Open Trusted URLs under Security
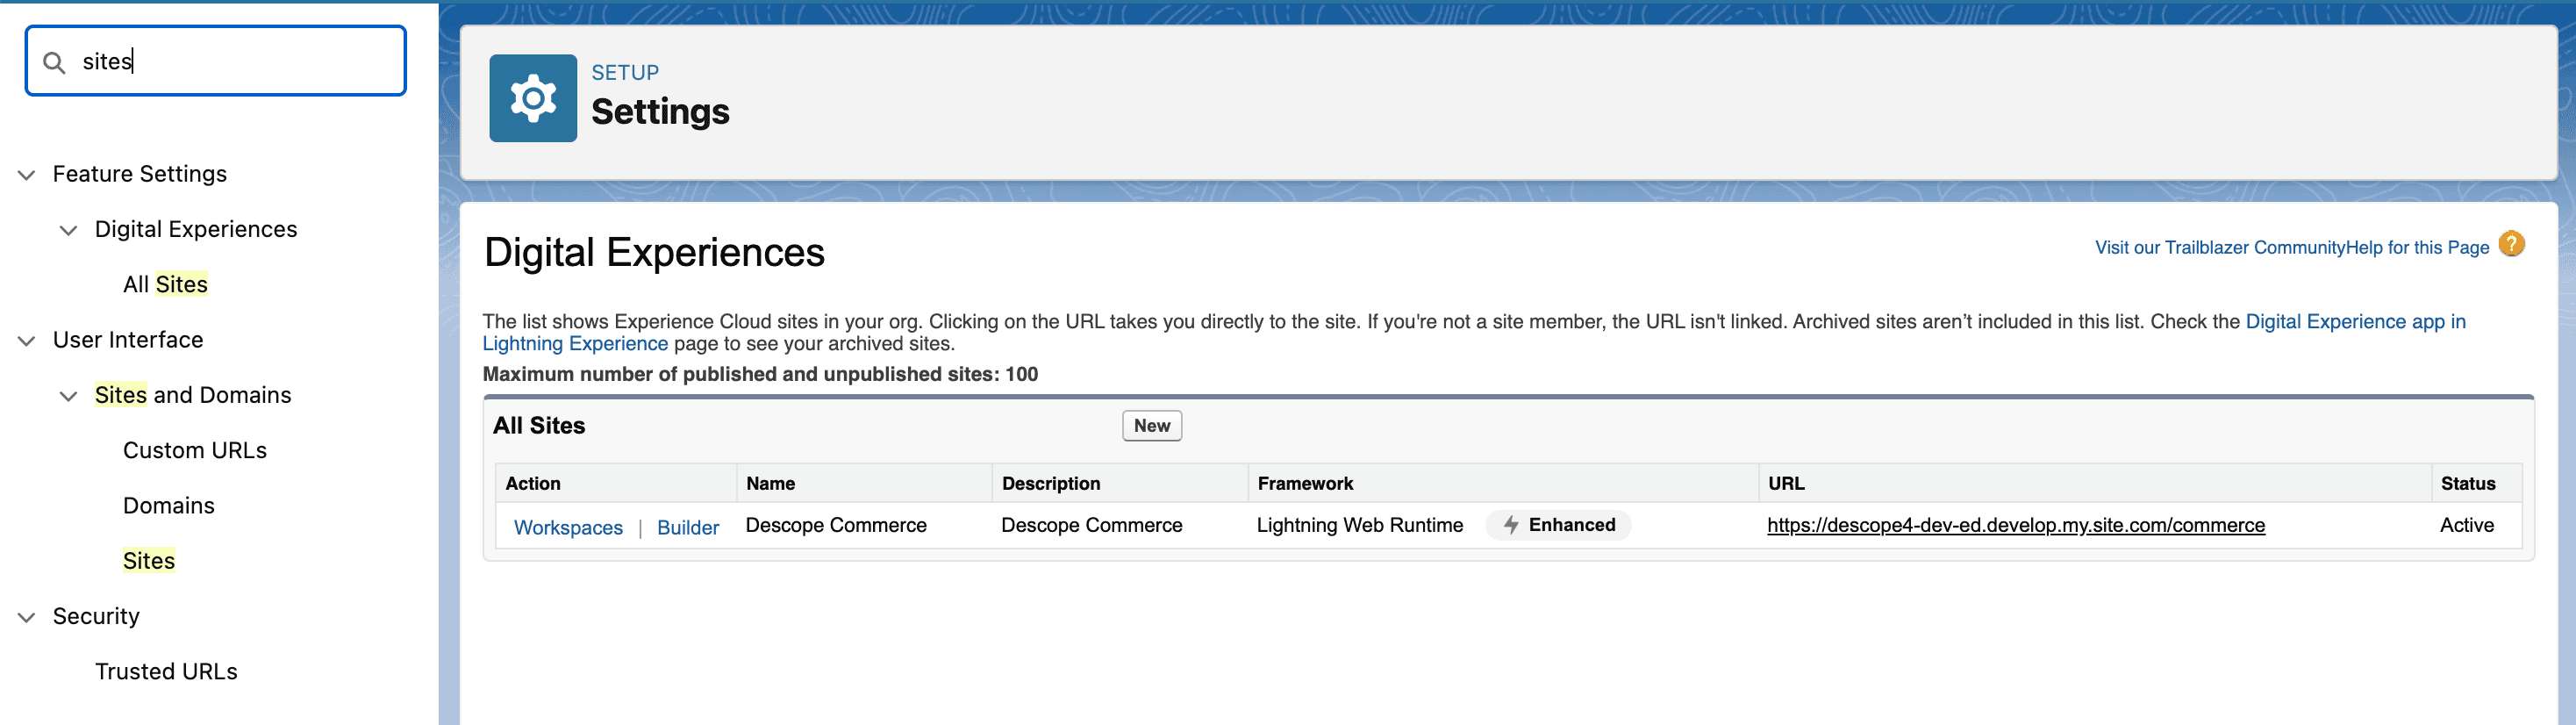This screenshot has width=2576, height=725. 166,672
